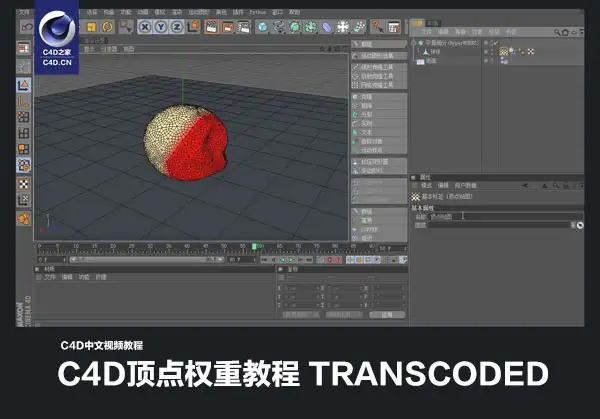Click the green array modeling objects icon
The width and height of the screenshot is (600, 419).
pos(310,27)
